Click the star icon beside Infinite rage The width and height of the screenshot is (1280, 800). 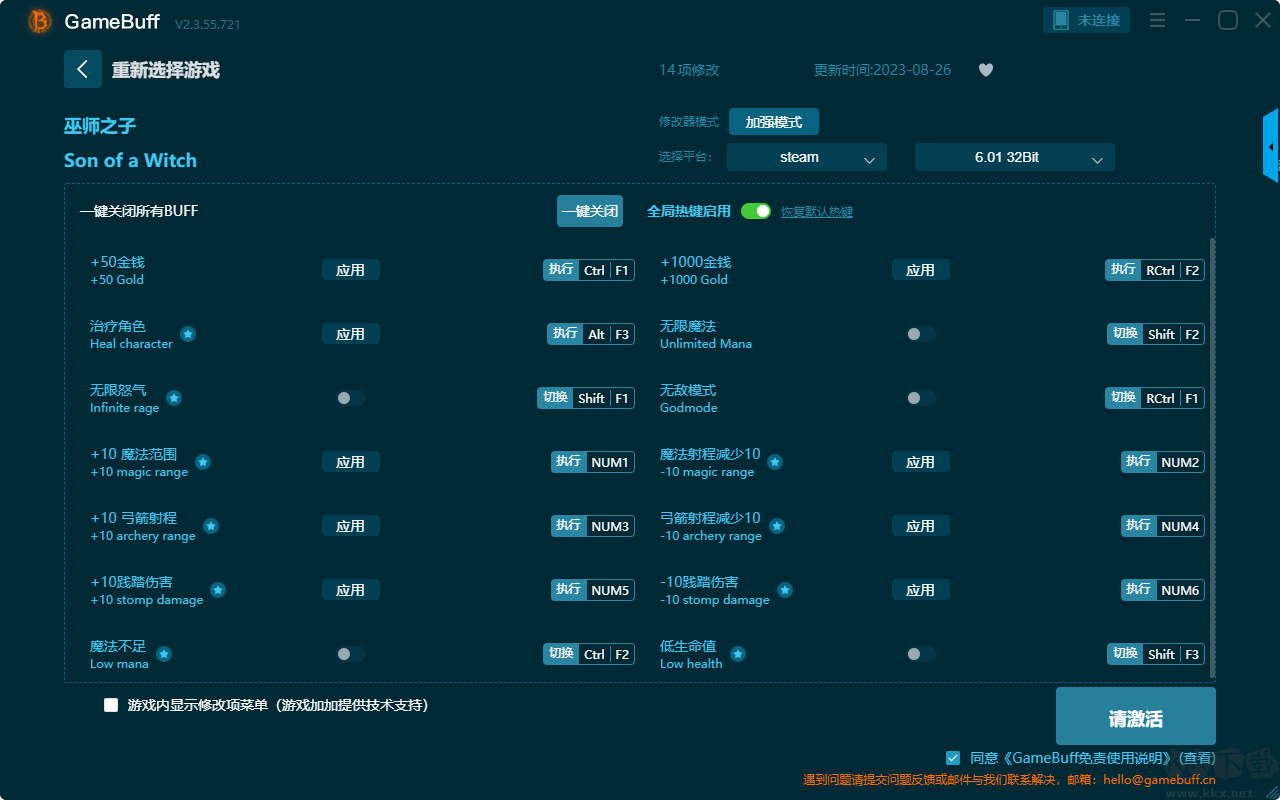[x=174, y=398]
